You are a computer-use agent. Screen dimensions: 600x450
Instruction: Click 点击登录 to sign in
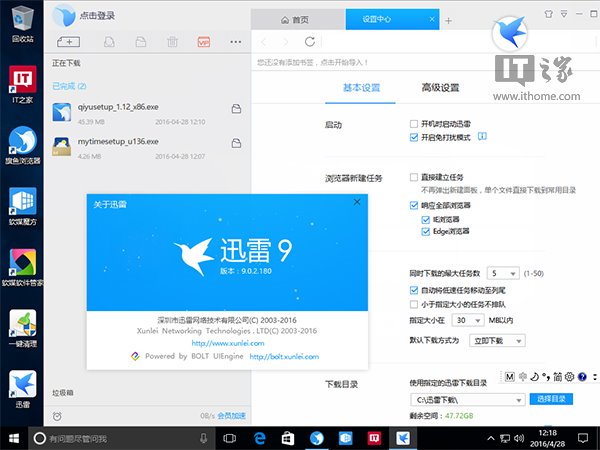97,16
